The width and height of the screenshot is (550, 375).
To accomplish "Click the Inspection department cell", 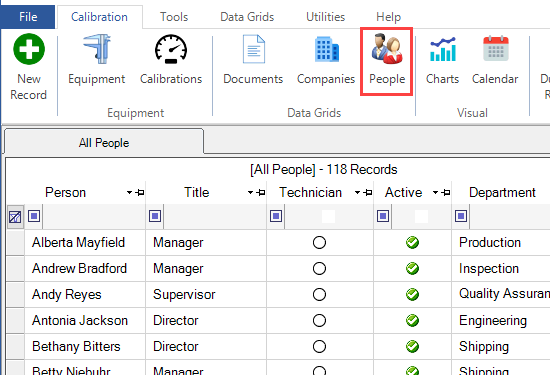I will 501,268.
